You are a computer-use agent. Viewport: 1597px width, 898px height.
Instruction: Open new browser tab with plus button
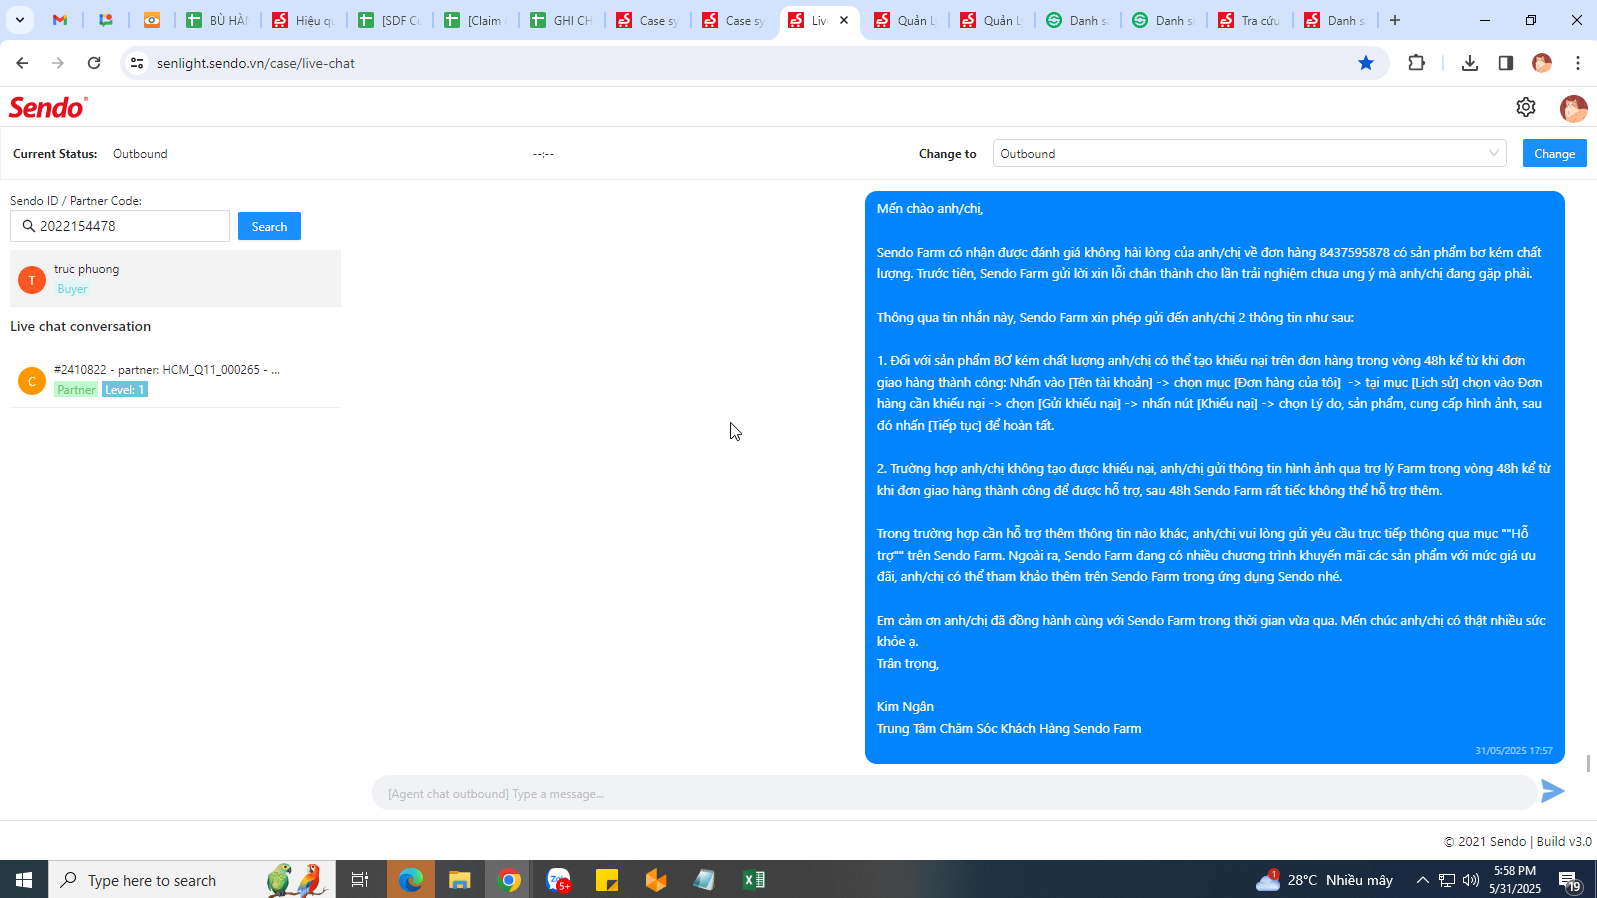[1395, 20]
